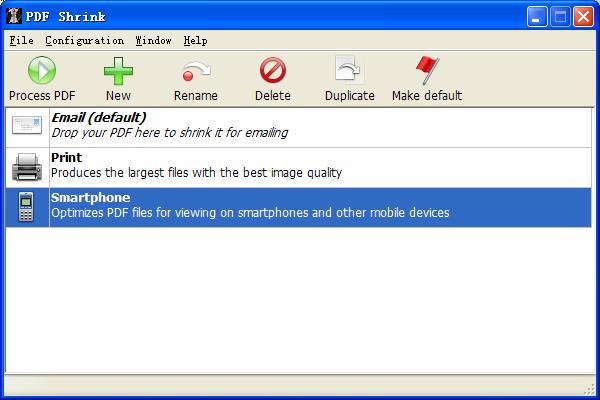Click the envelope icon of the Email row
The image size is (600, 400).
(27, 126)
